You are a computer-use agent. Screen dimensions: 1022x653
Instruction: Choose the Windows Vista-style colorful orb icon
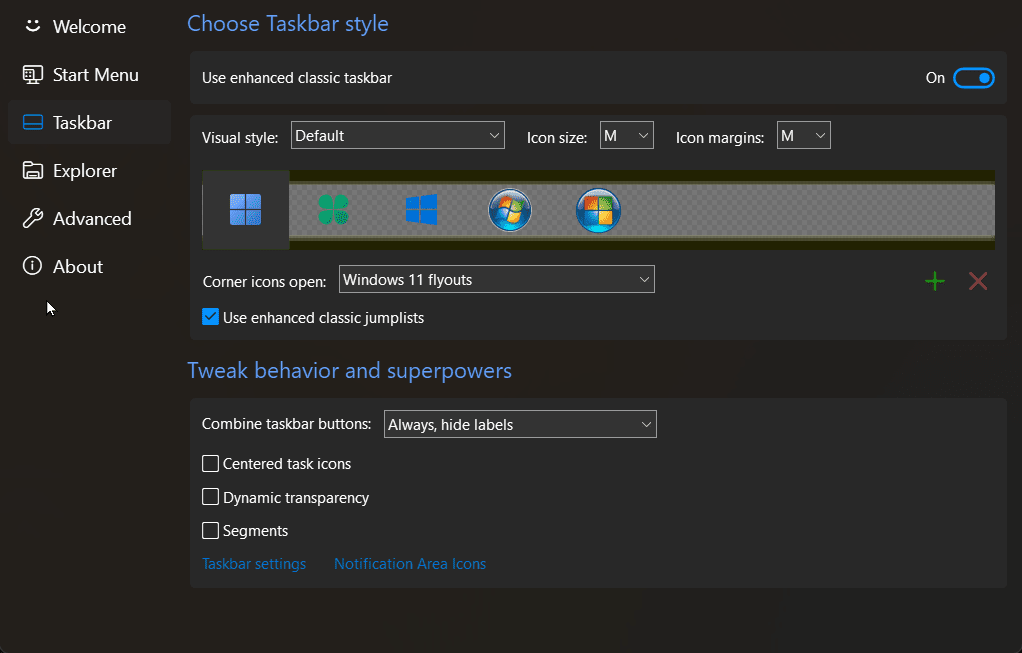(x=598, y=210)
